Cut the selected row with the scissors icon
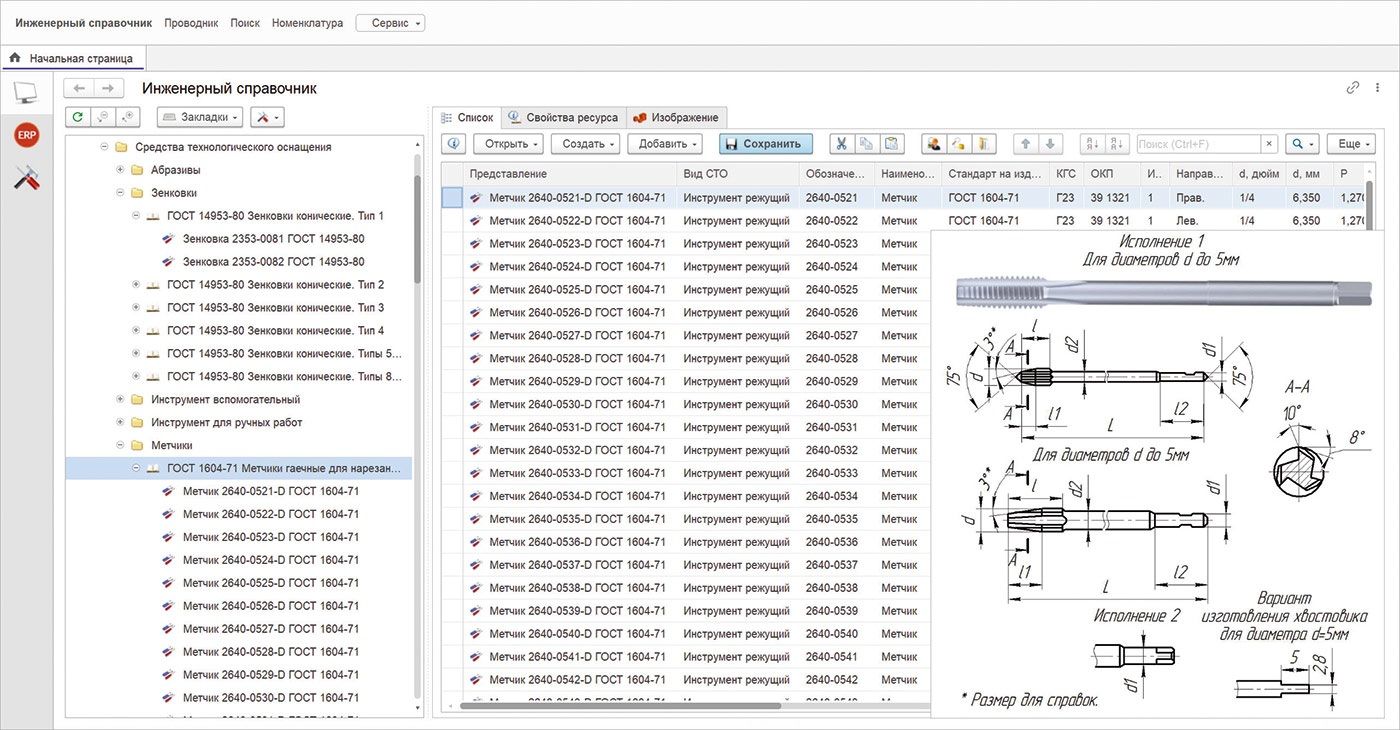The image size is (1400, 730). point(842,144)
